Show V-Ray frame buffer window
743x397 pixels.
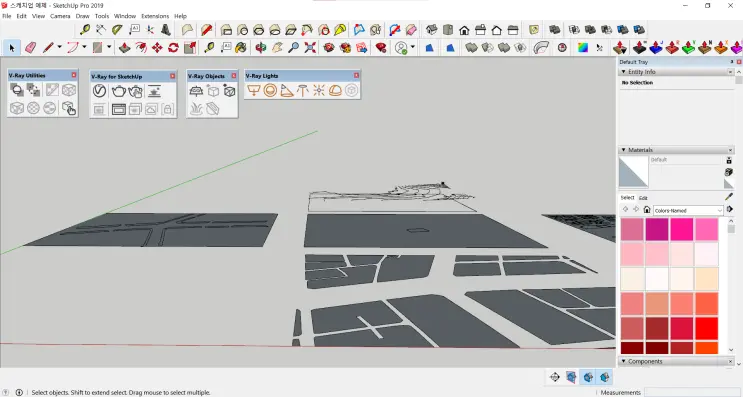click(118, 109)
